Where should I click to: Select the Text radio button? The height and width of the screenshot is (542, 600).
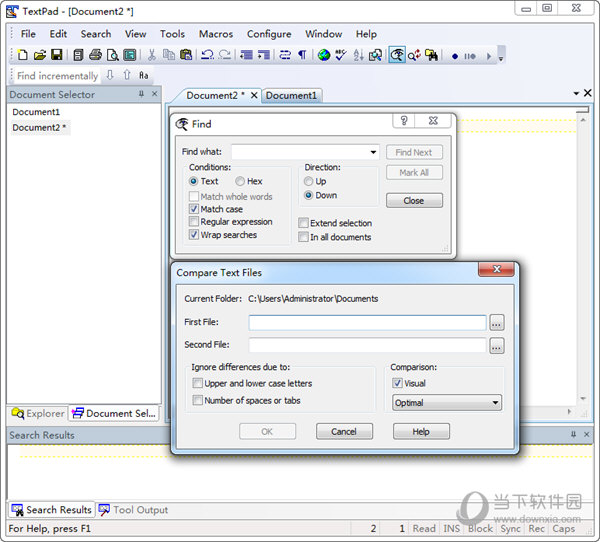point(194,181)
